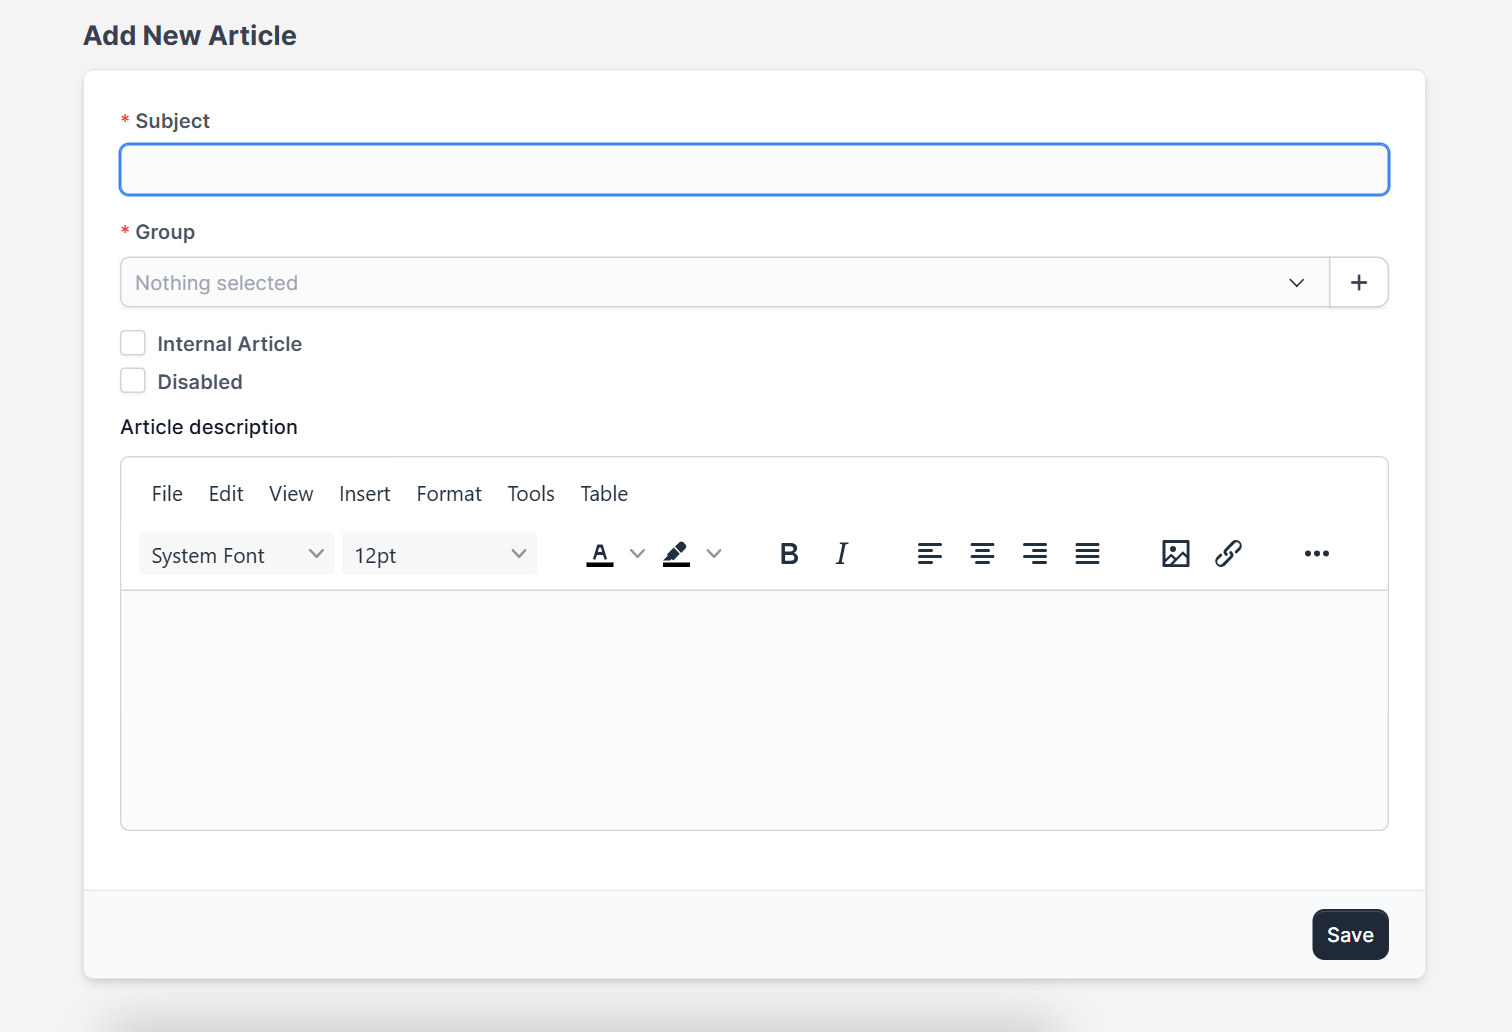Justify the article text
The image size is (1512, 1032).
pos(1088,554)
